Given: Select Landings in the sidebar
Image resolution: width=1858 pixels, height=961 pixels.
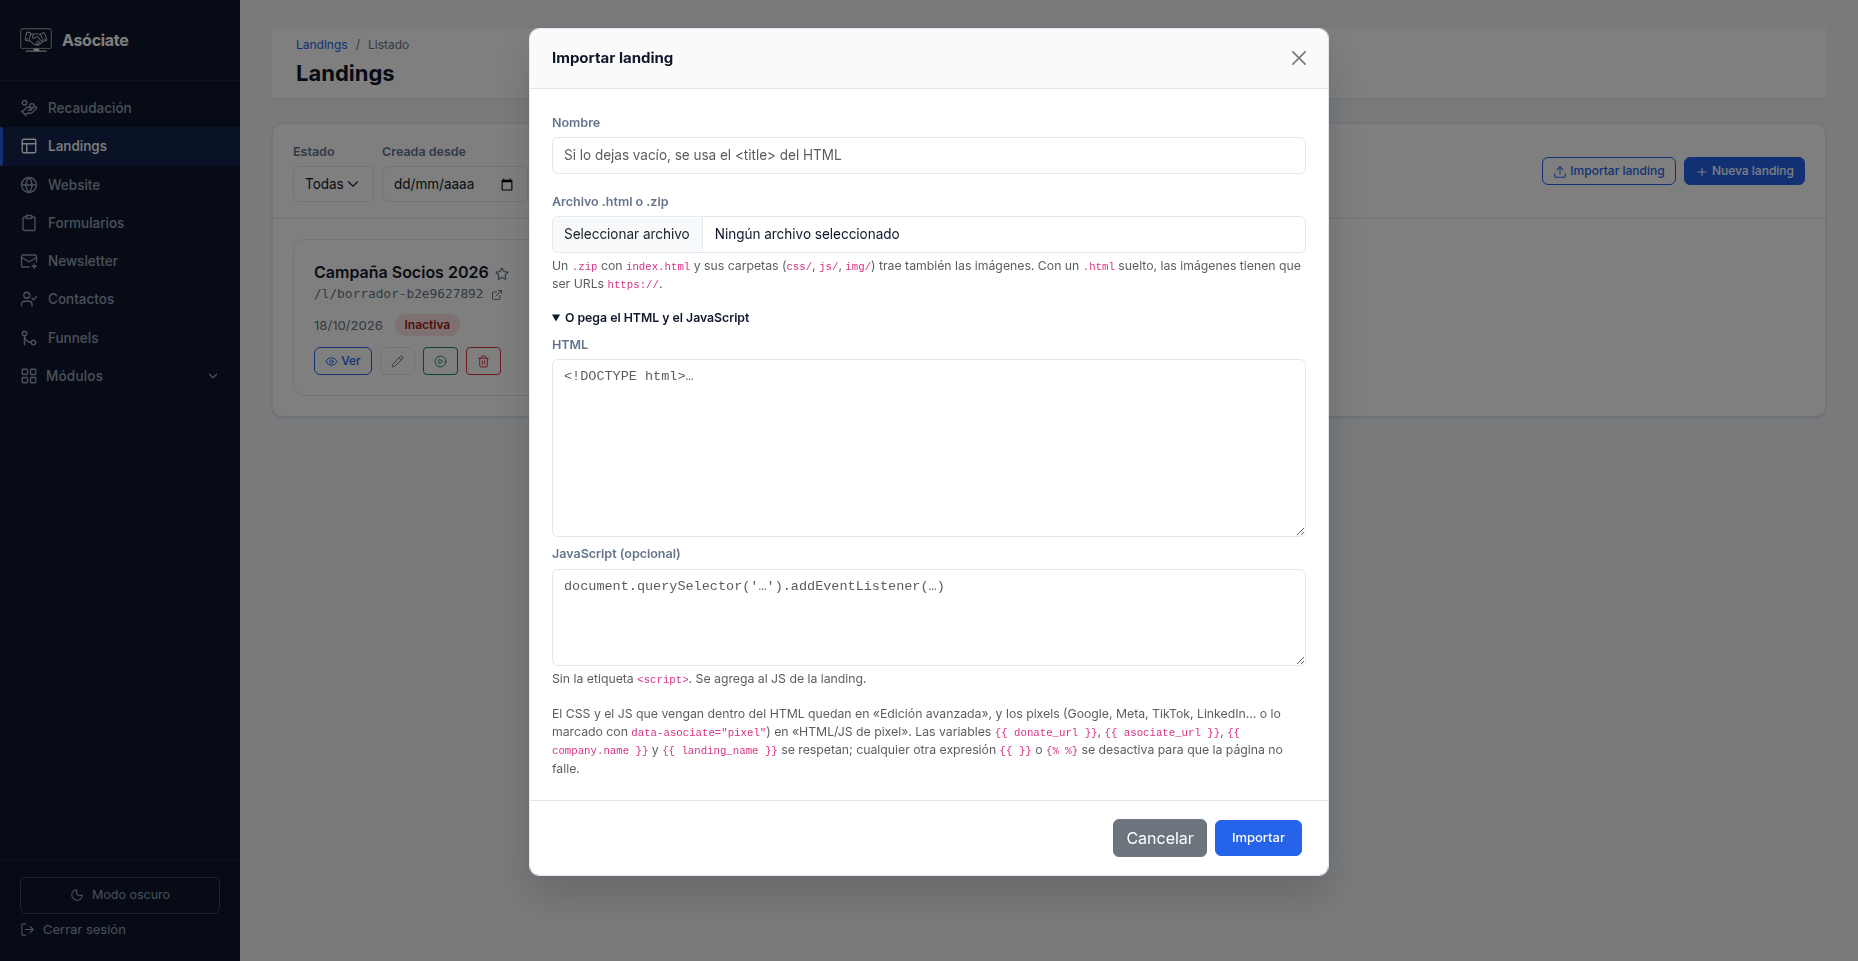Looking at the screenshot, I should pyautogui.click(x=120, y=146).
